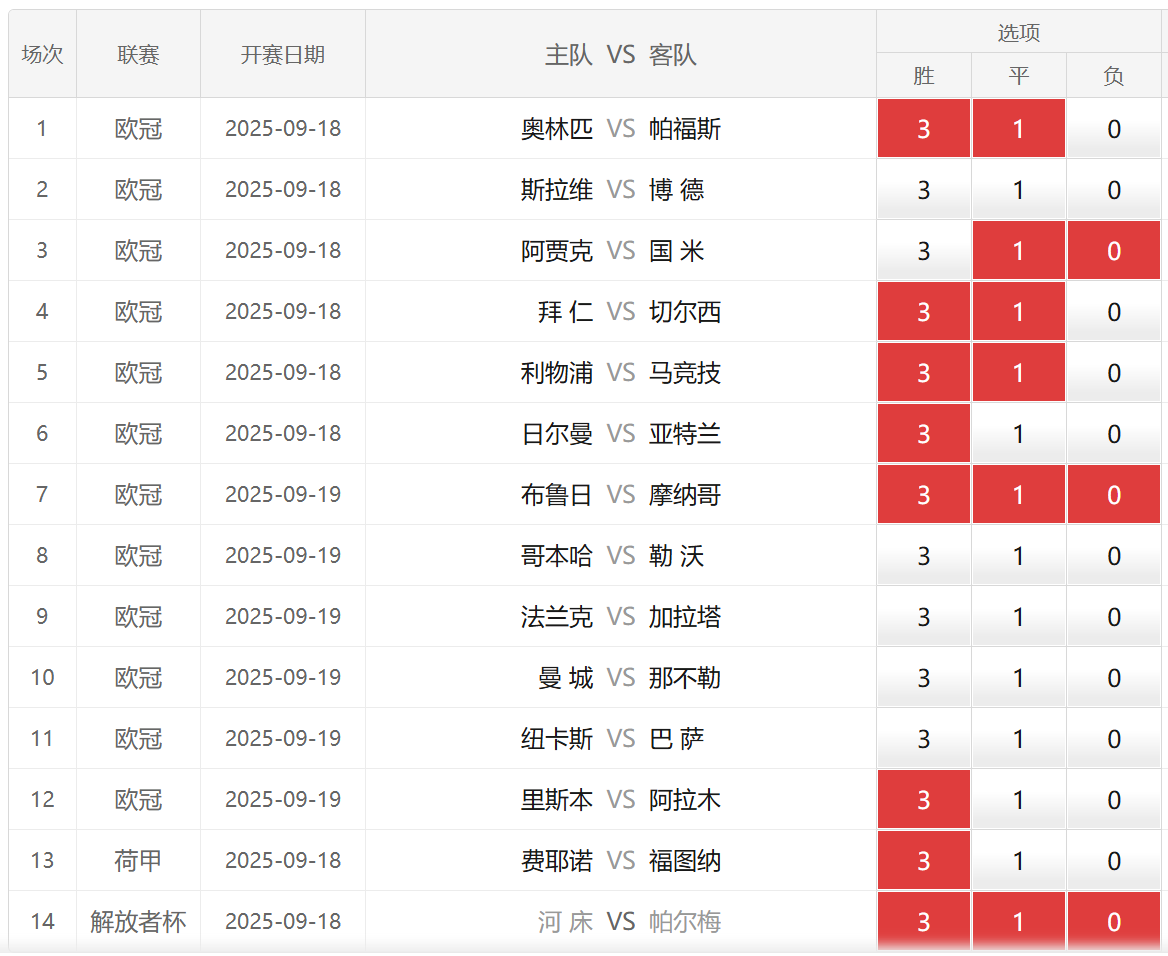
Task: Select 负 (0) for 拜仁 VS 切尔西
Action: click(x=1114, y=312)
